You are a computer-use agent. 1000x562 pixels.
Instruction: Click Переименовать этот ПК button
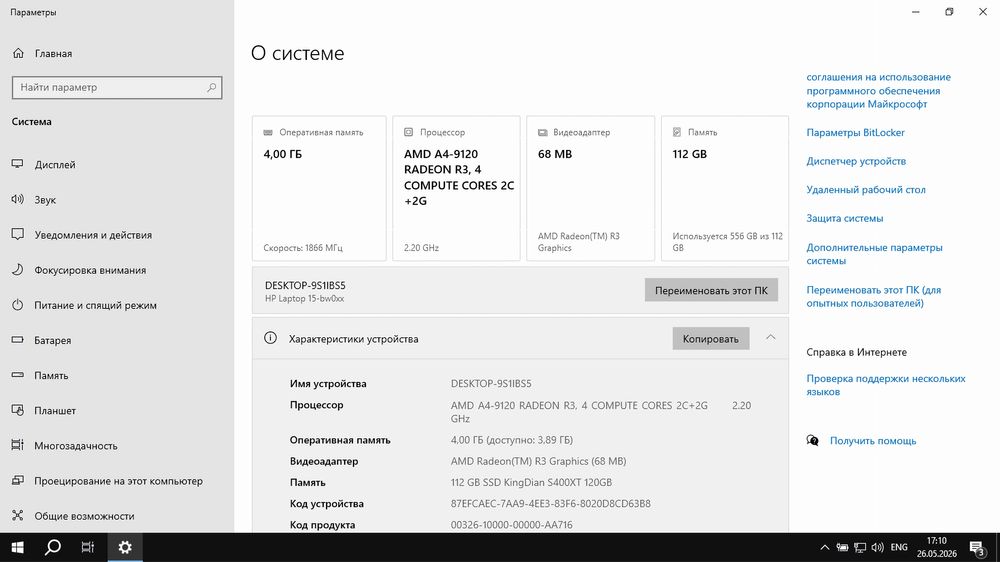click(x=711, y=290)
